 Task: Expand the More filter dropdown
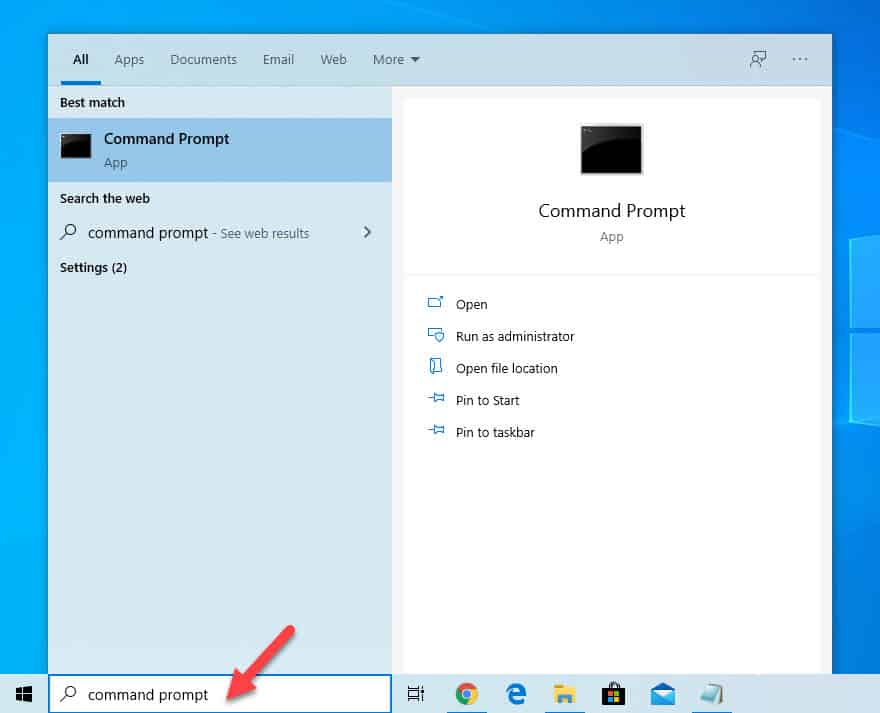pos(396,60)
